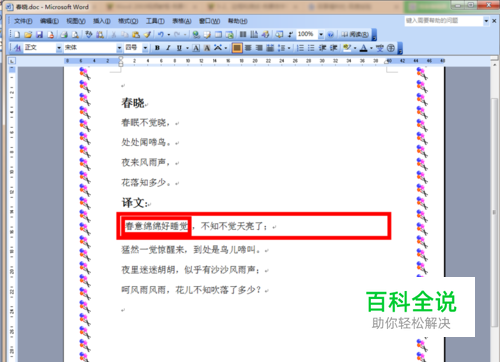Toggle italic formatting

tap(168, 48)
